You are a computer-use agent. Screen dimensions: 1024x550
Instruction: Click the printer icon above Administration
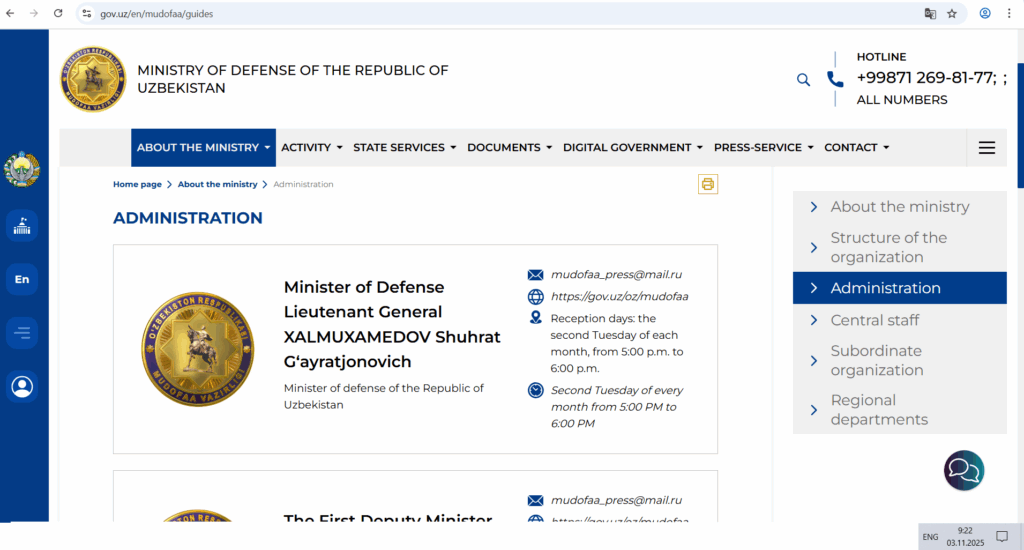point(708,184)
